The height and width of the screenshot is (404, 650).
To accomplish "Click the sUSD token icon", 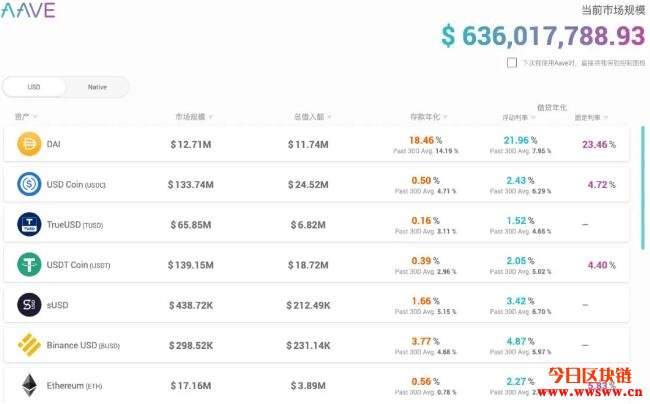I will click(x=29, y=305).
